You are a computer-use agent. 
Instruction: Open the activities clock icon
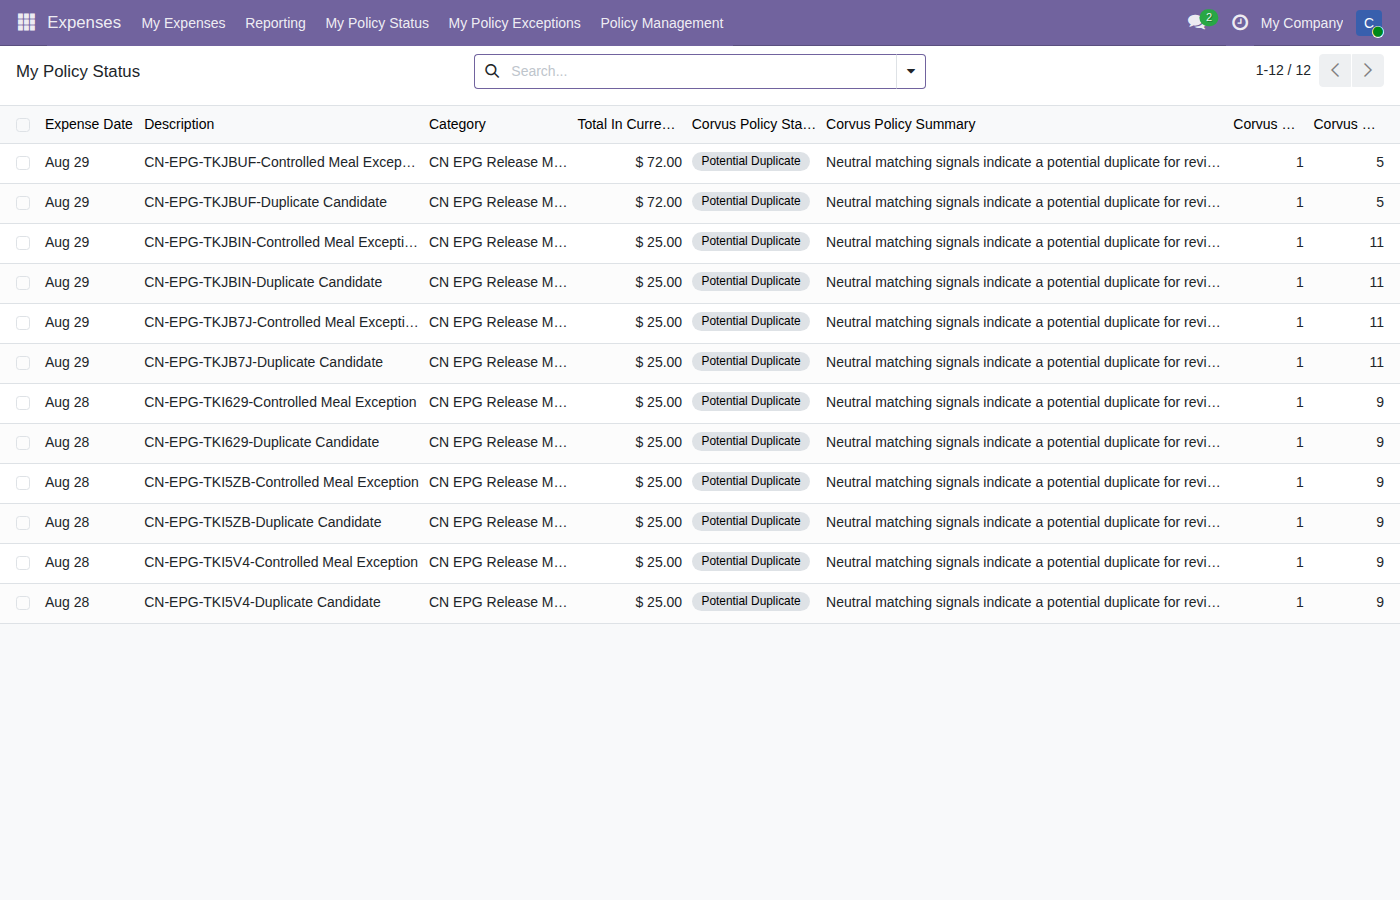point(1240,22)
